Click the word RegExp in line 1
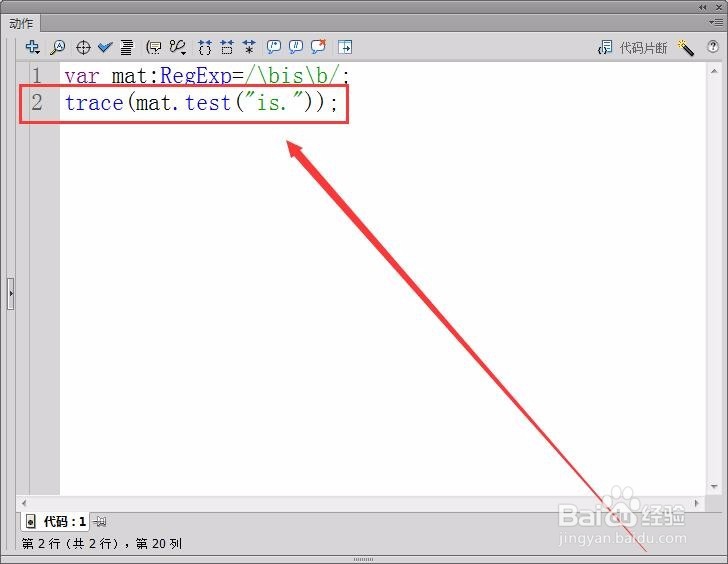The width and height of the screenshot is (728, 564). tap(195, 75)
